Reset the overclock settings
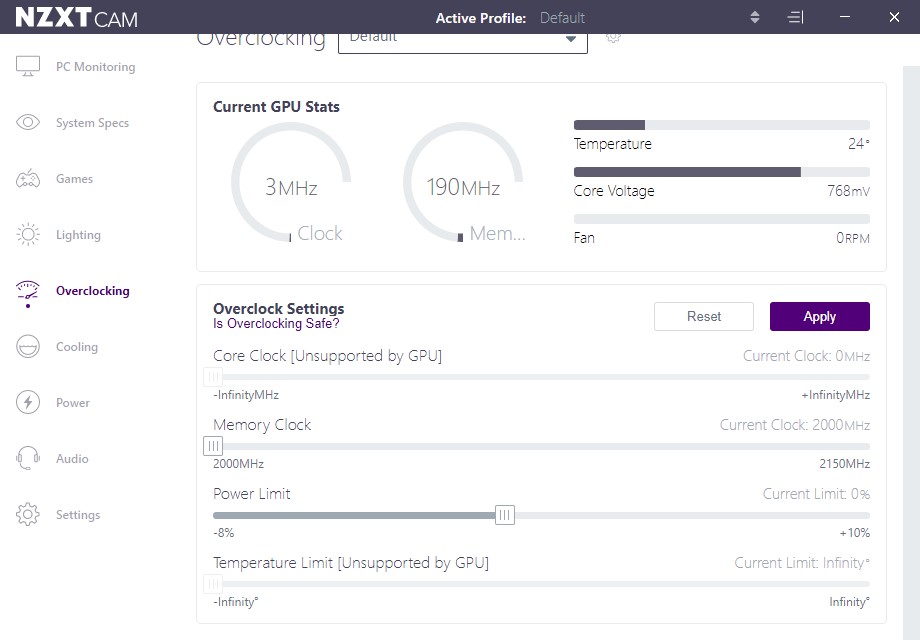Screen dimensions: 920x640 click(704, 317)
